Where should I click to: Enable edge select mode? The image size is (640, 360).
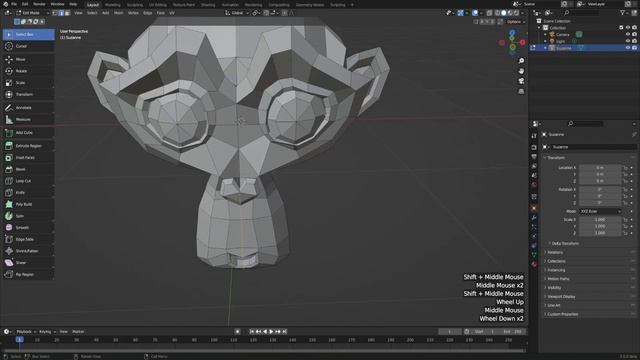[61, 13]
